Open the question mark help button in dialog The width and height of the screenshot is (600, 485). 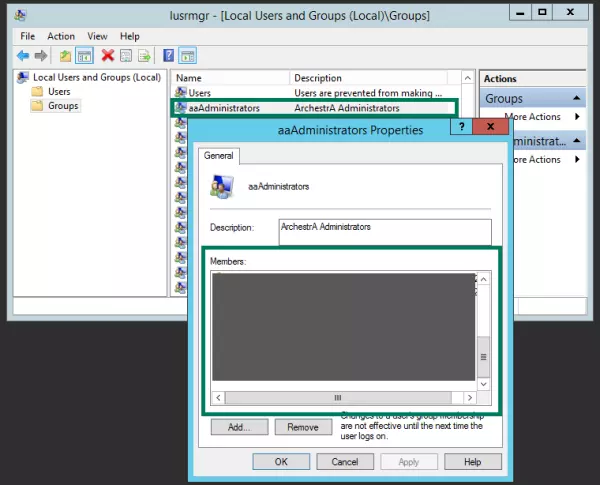(x=460, y=129)
